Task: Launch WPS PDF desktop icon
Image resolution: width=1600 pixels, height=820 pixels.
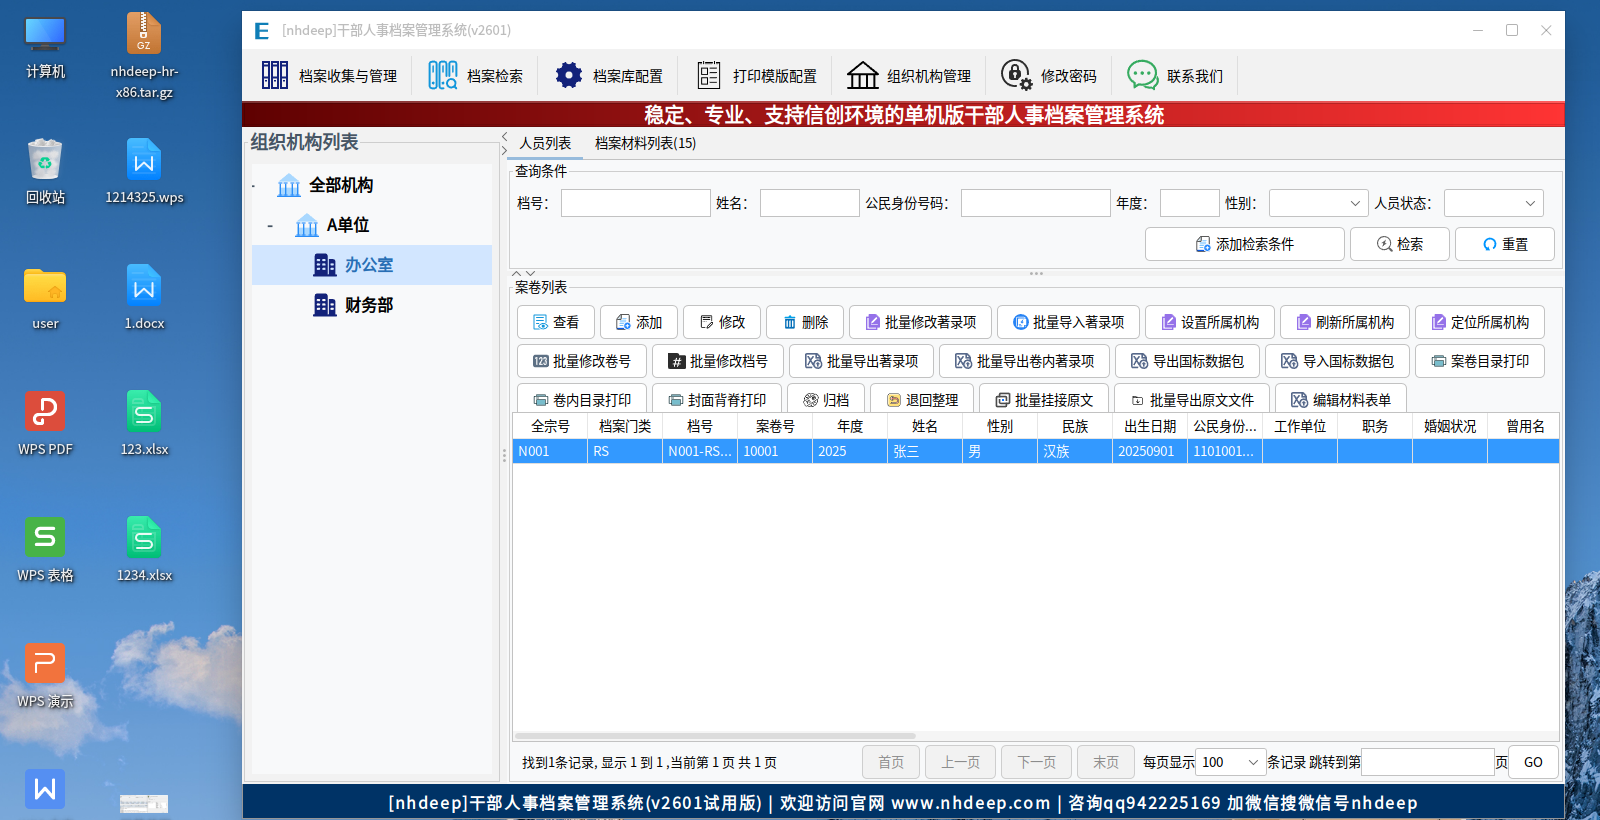Action: tap(45, 424)
